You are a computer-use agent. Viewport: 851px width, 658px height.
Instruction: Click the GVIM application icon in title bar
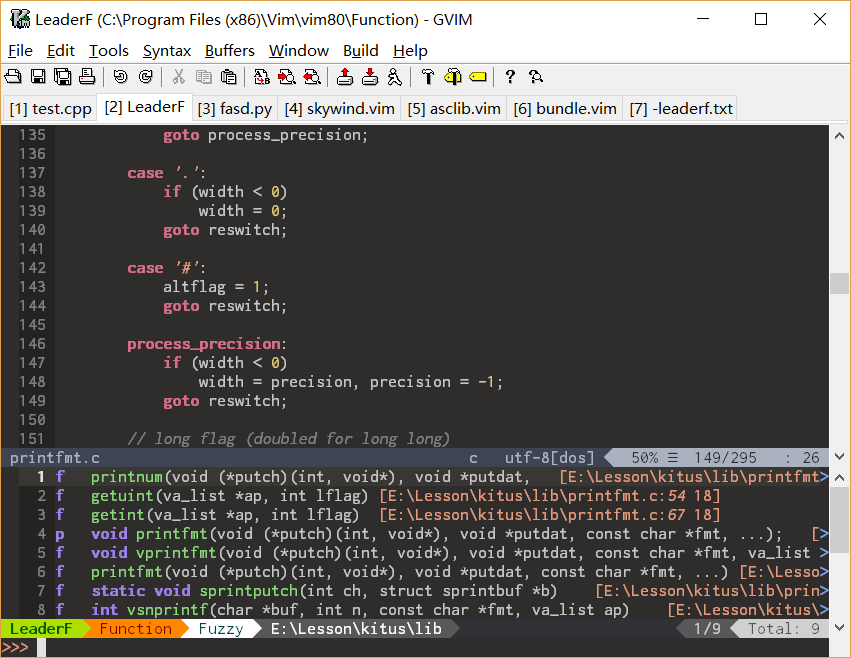point(20,19)
